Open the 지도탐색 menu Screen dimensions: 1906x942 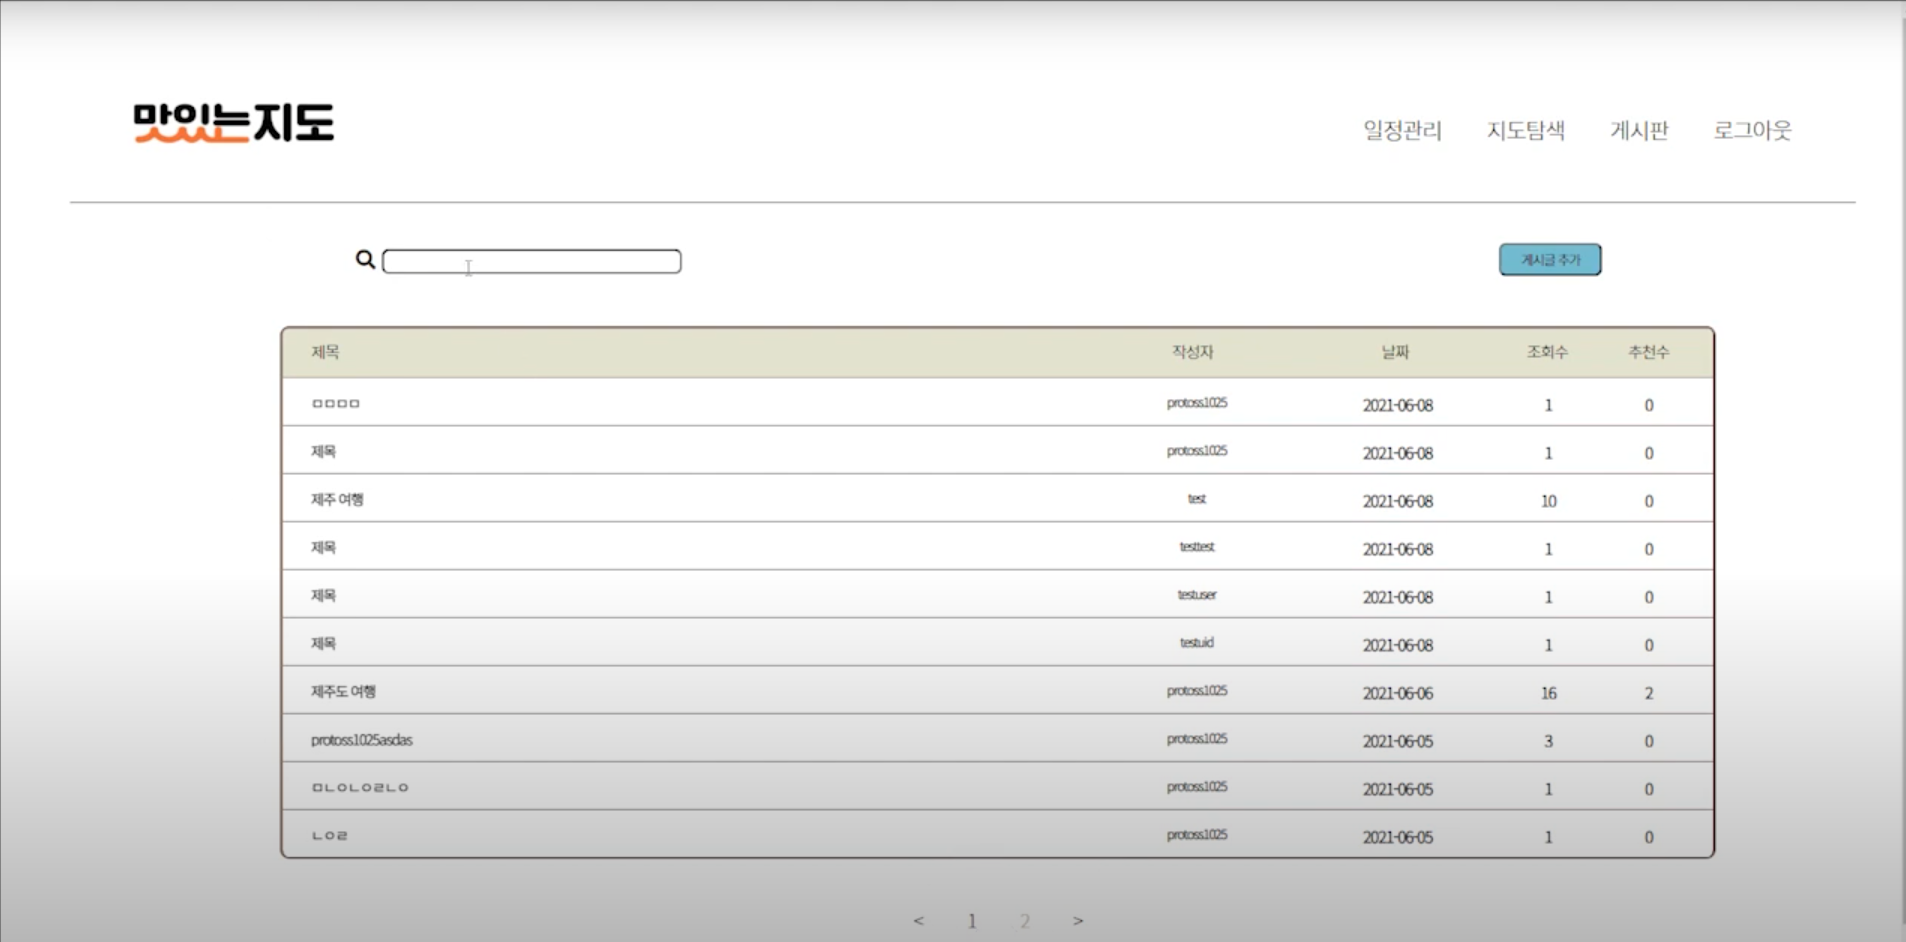pyautogui.click(x=1525, y=130)
